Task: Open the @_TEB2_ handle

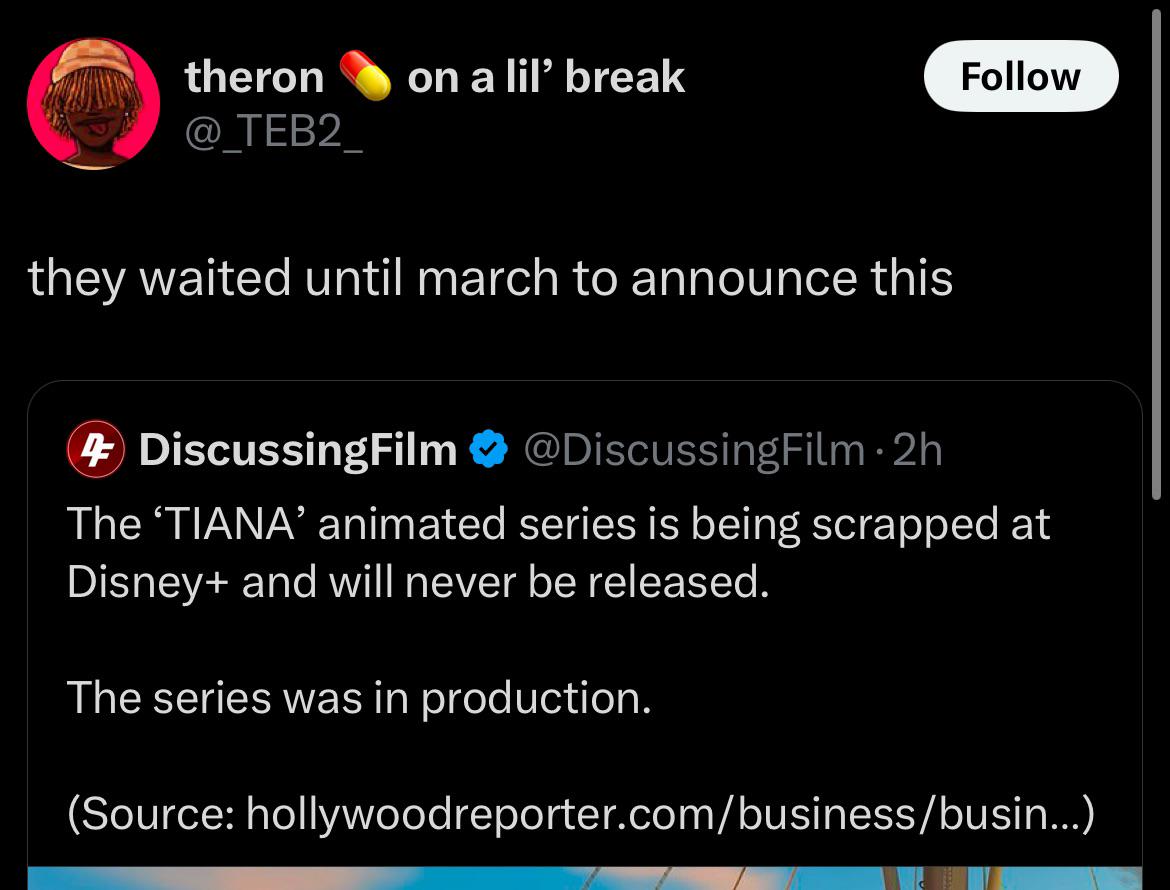Action: point(273,130)
